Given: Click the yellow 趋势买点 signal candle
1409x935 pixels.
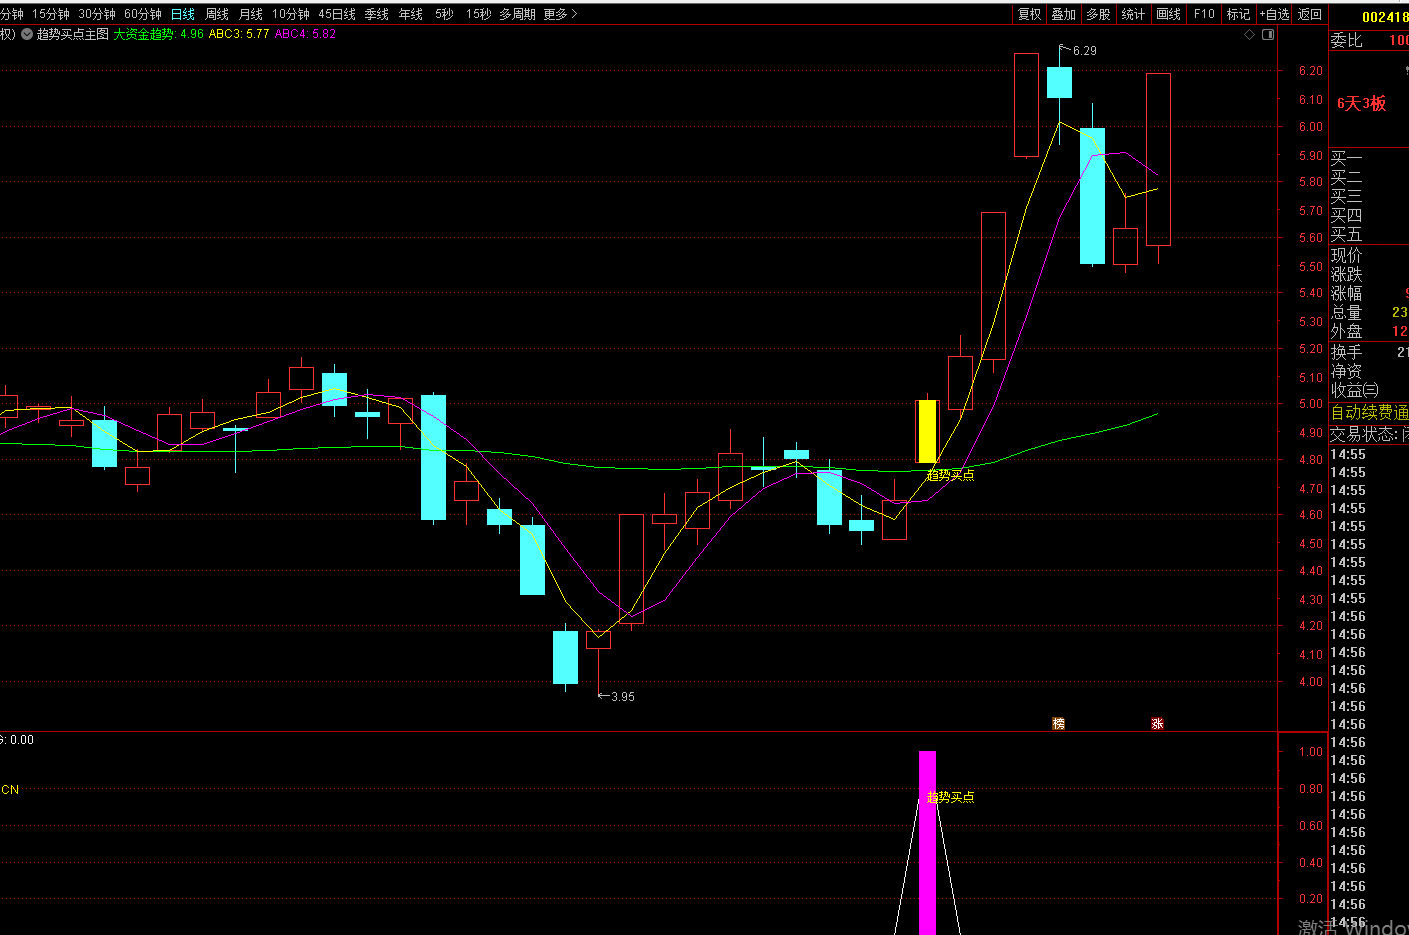Looking at the screenshot, I should [x=927, y=431].
